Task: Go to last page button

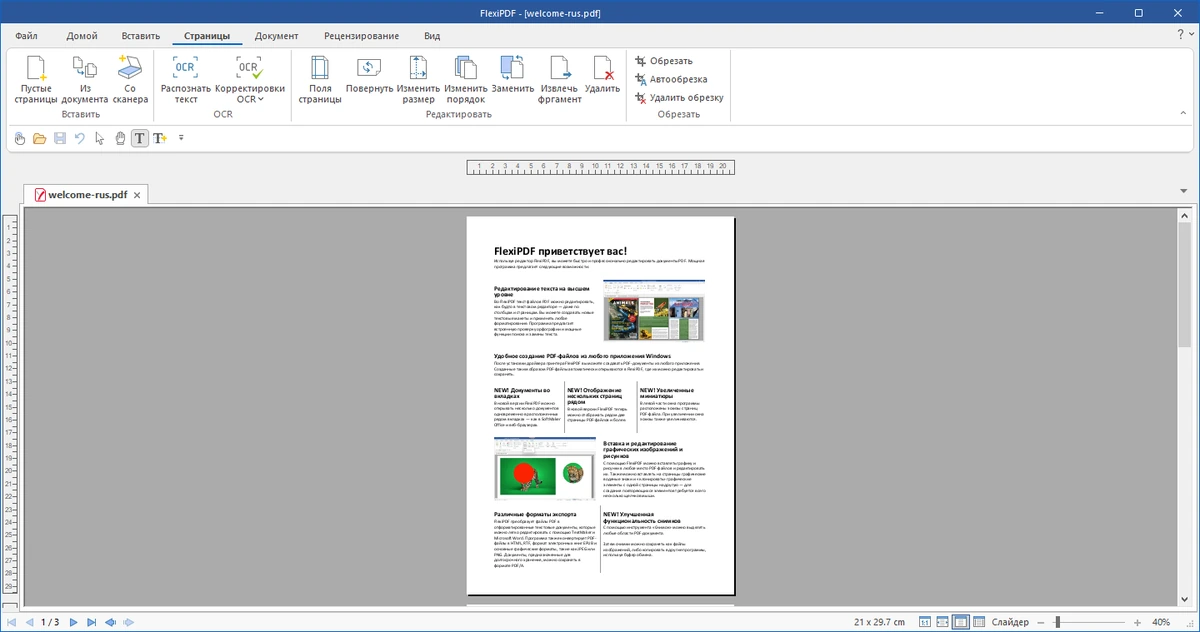Action: coord(91,622)
